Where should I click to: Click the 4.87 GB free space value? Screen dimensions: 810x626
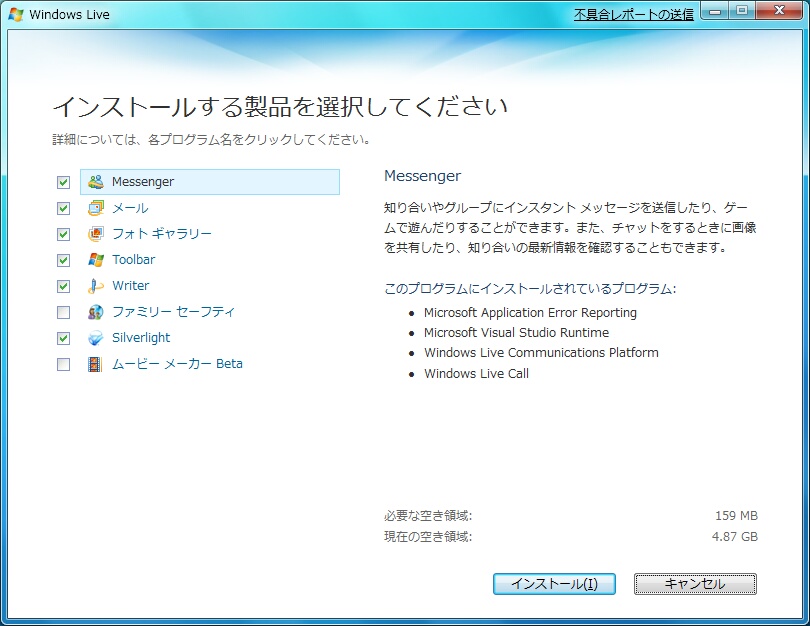click(x=735, y=537)
